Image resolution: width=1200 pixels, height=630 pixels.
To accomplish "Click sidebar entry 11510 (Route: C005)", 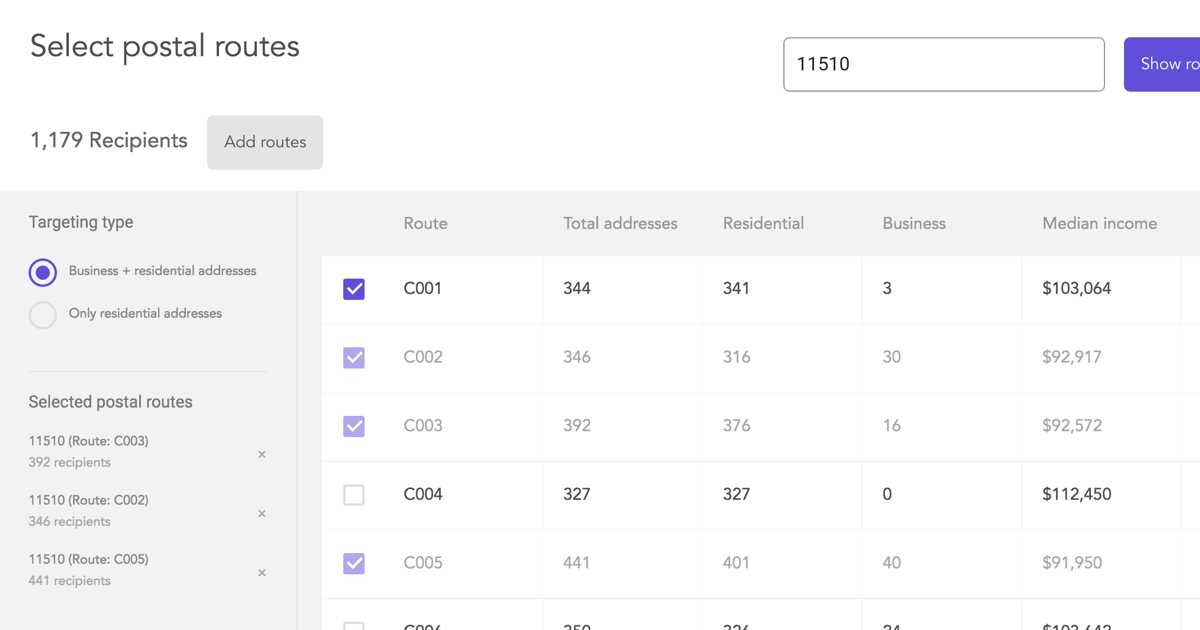I will click(x=89, y=559).
